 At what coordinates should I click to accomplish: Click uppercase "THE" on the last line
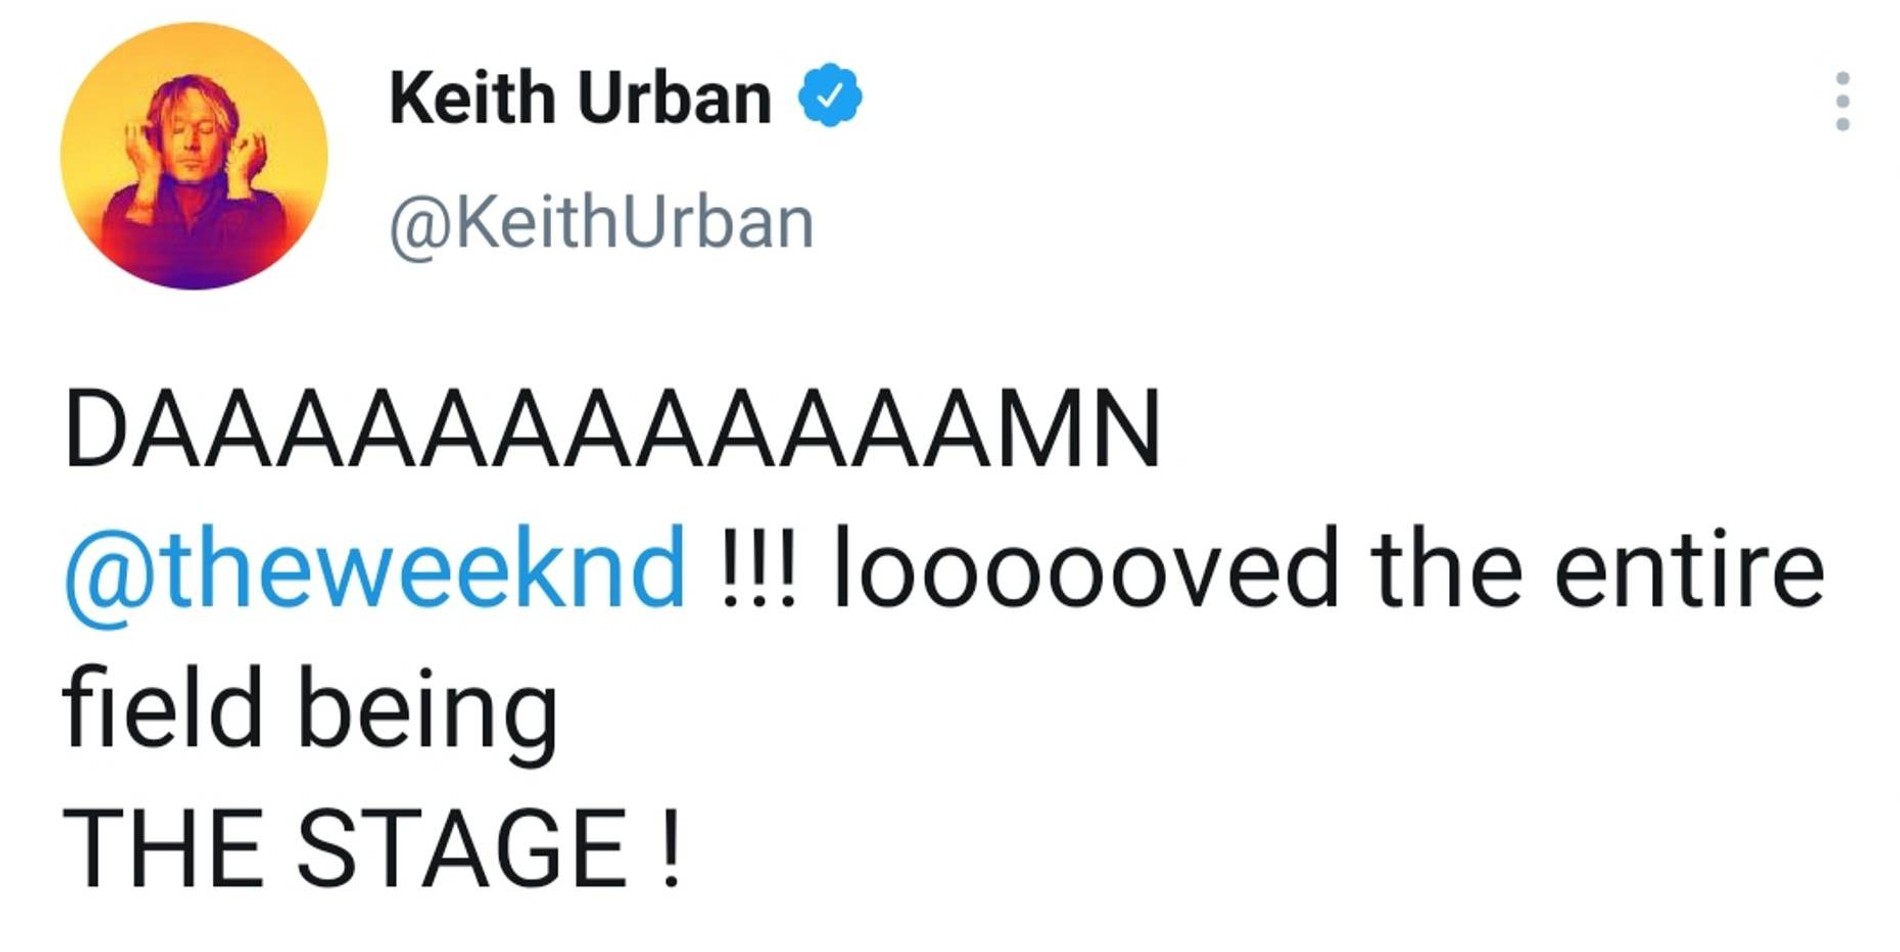[163, 848]
